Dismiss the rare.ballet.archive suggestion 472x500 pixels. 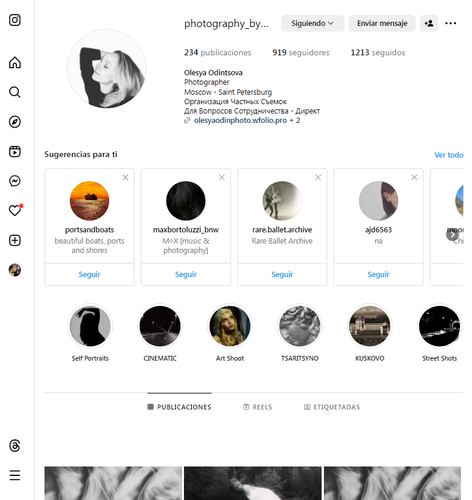(x=318, y=177)
